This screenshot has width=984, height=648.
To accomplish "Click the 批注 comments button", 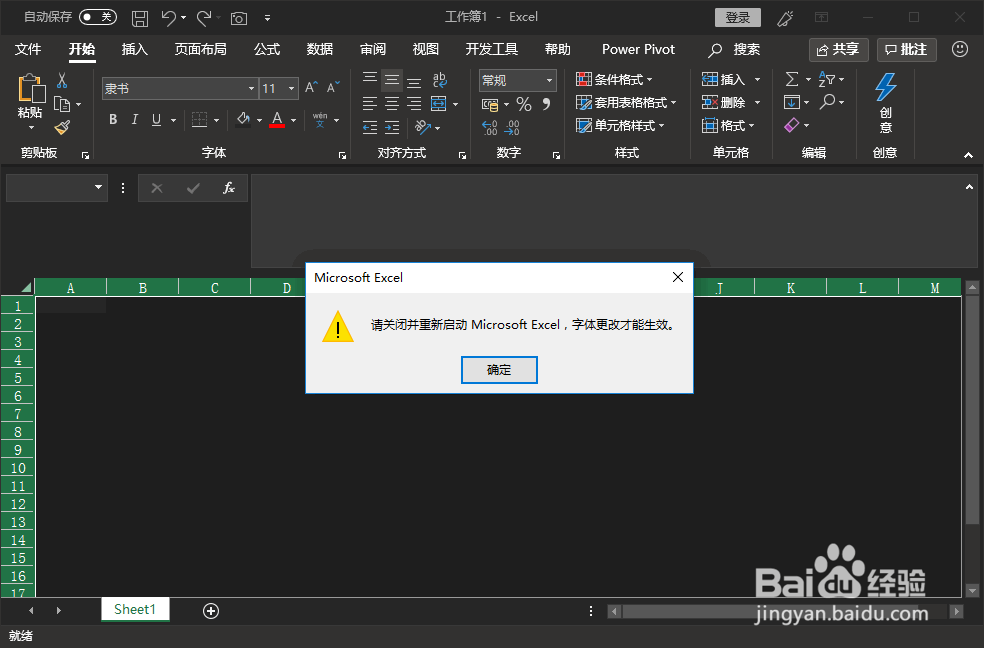I will pyautogui.click(x=906, y=50).
